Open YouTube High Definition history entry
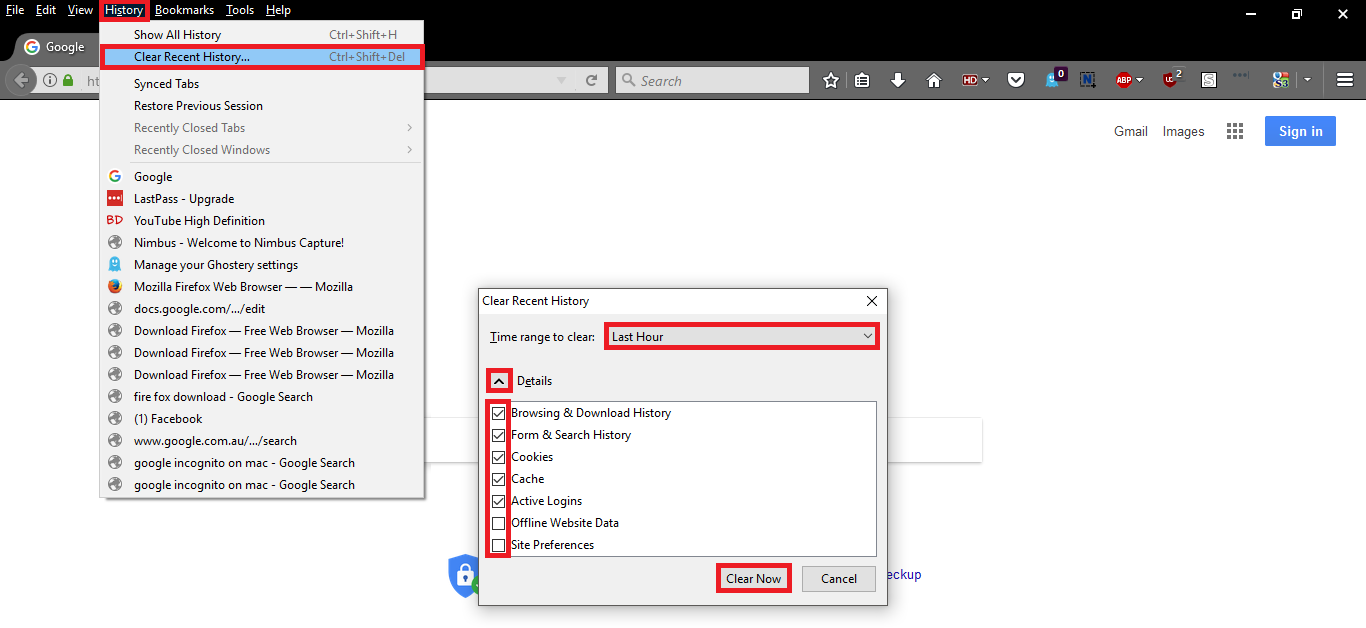Image resolution: width=1366 pixels, height=628 pixels. tap(262, 221)
